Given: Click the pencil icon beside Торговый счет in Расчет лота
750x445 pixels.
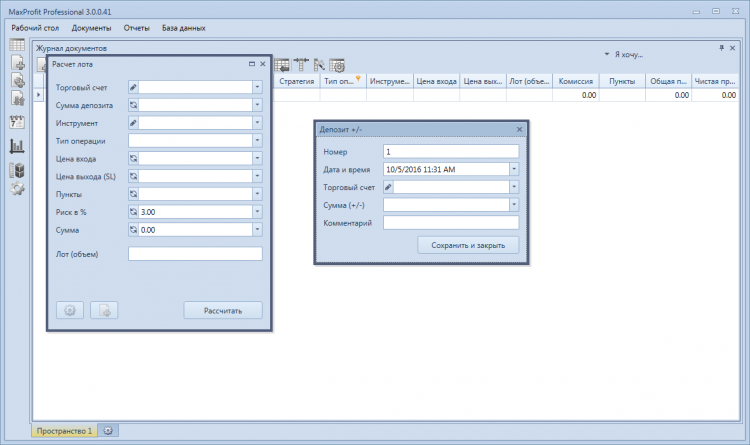Looking at the screenshot, I should point(133,87).
